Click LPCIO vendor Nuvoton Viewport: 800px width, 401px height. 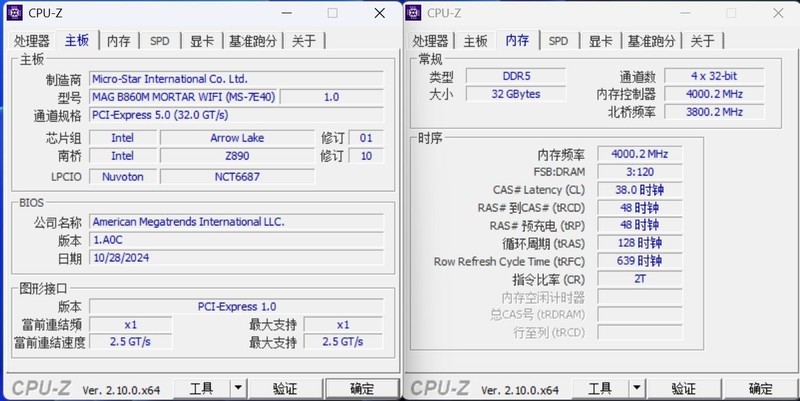click(123, 177)
